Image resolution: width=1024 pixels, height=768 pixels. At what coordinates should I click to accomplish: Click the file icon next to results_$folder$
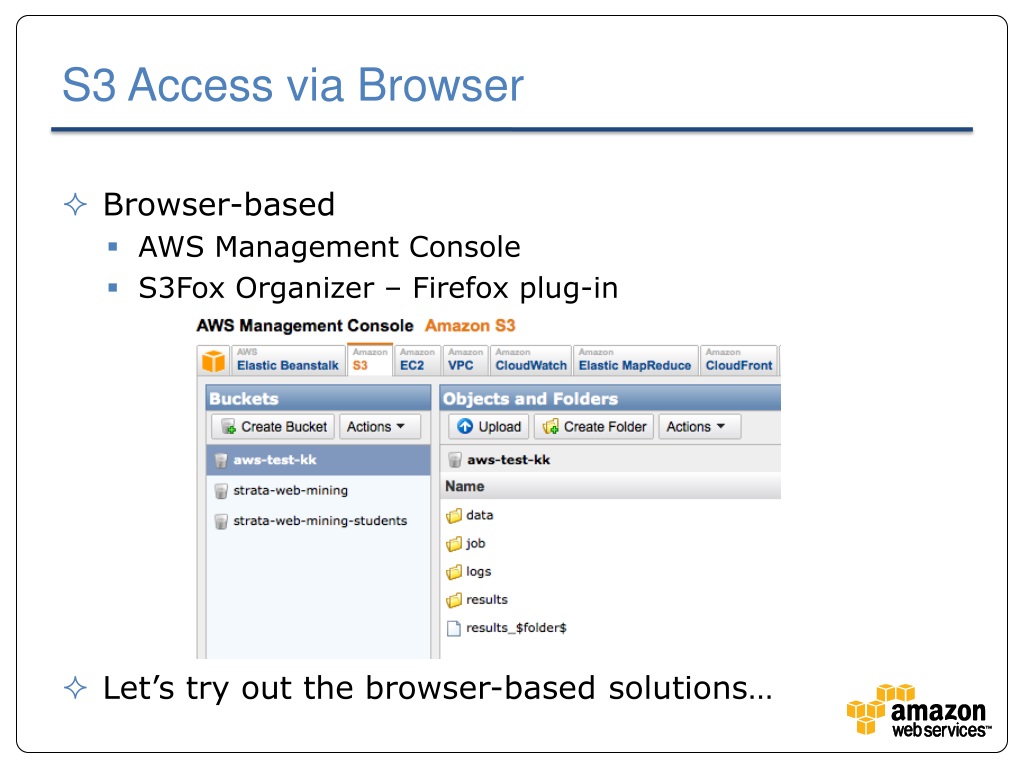[x=454, y=628]
